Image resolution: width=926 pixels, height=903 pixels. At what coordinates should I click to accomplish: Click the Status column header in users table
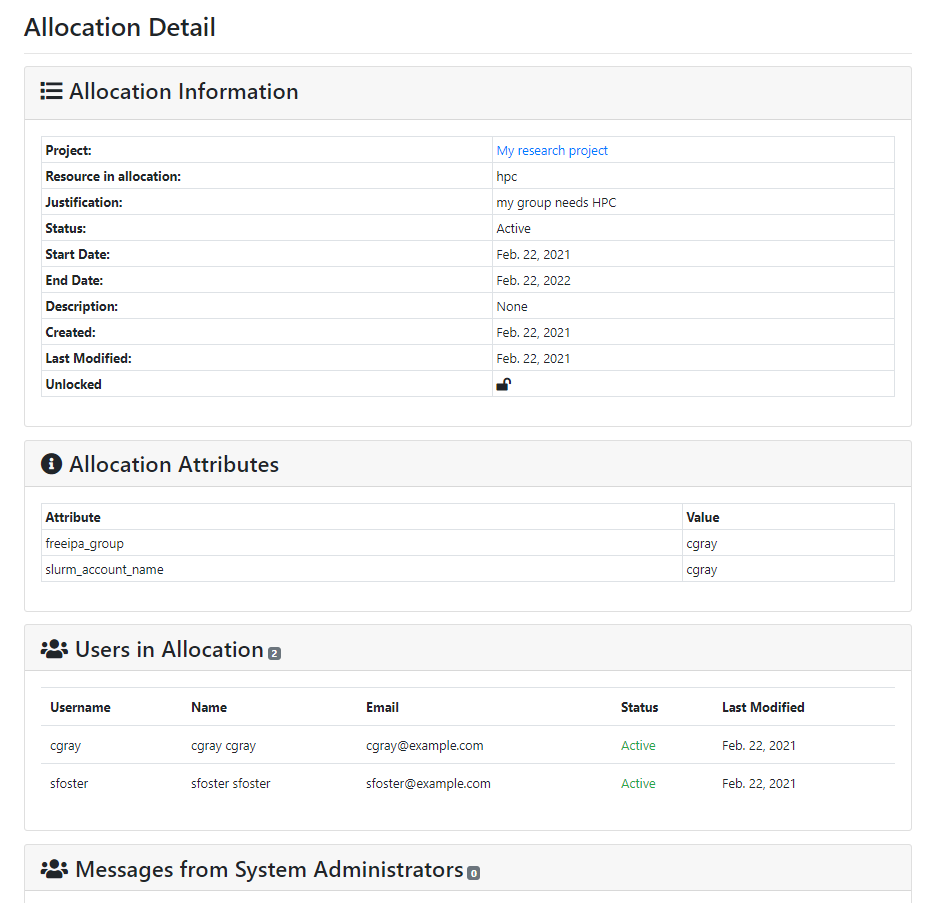[x=639, y=707]
